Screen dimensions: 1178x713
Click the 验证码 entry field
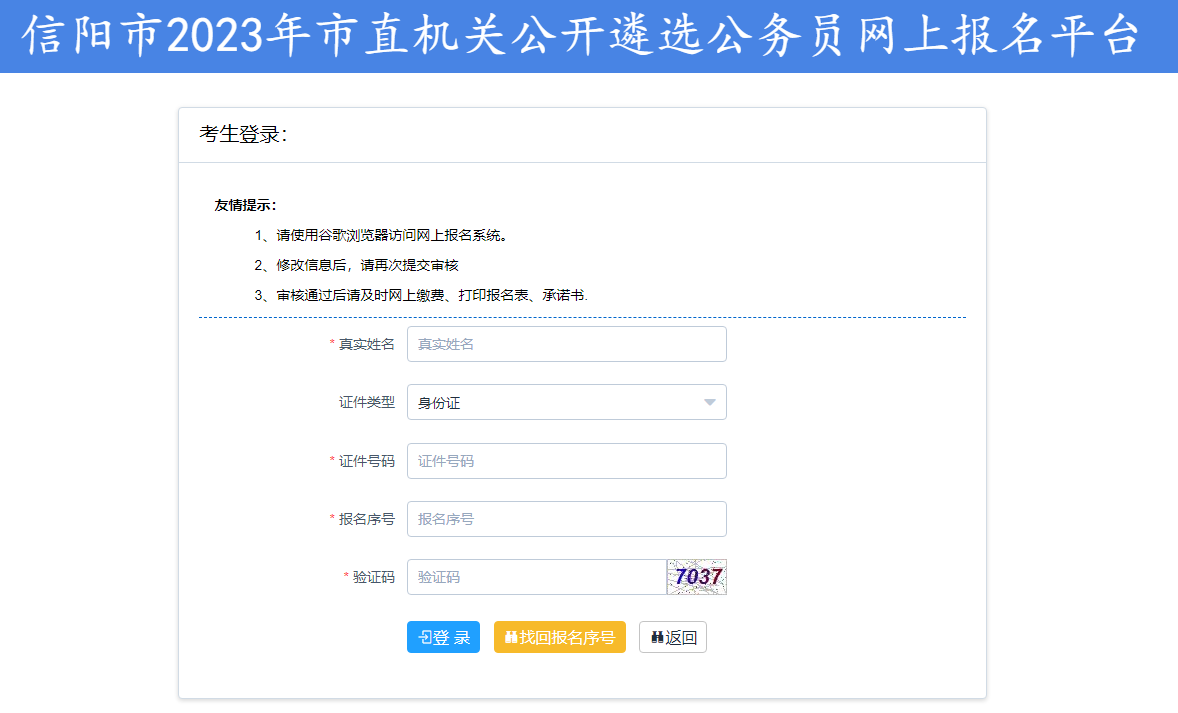pos(536,577)
